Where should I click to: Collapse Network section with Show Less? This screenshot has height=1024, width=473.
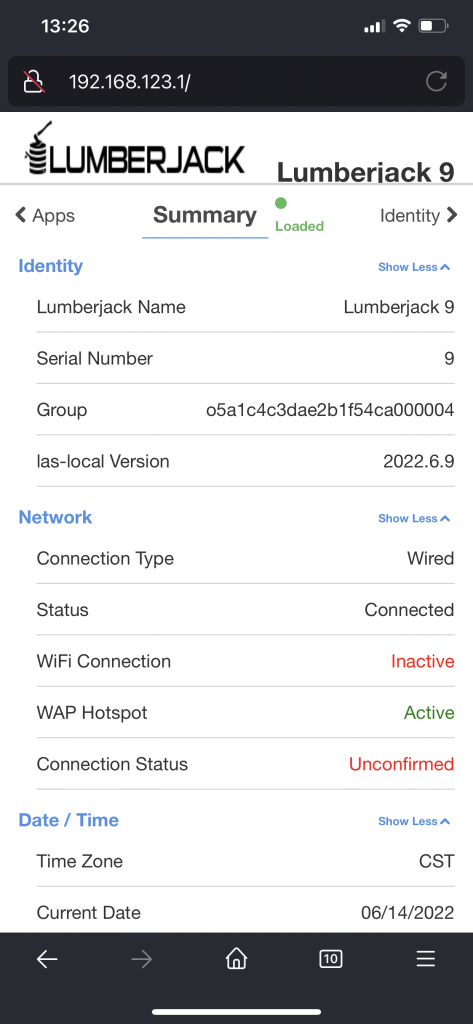click(414, 519)
